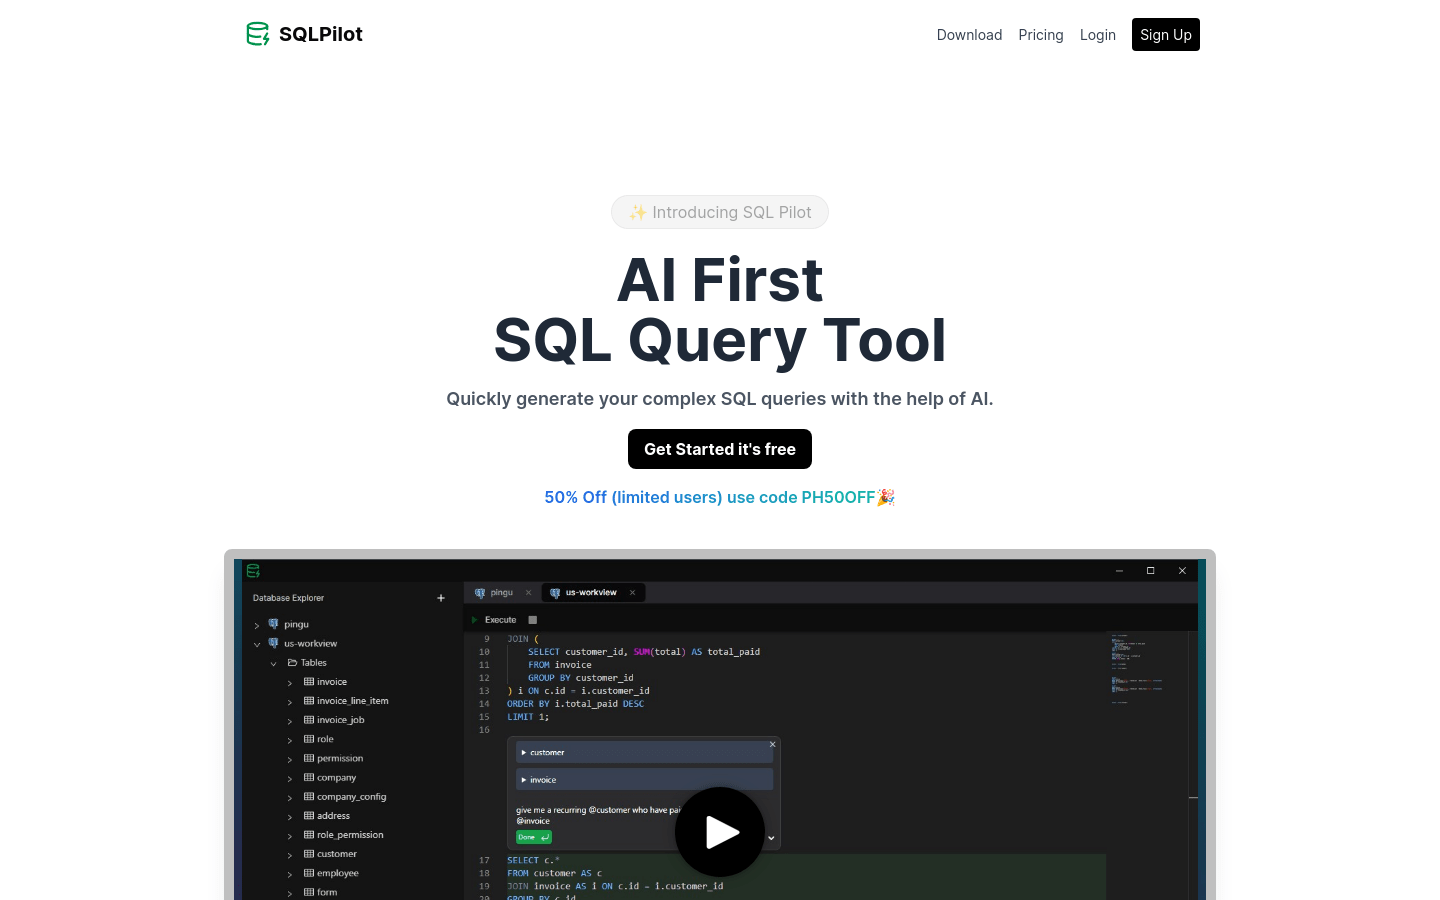1440x900 pixels.
Task: Click the Execute label
Action: tap(500, 620)
